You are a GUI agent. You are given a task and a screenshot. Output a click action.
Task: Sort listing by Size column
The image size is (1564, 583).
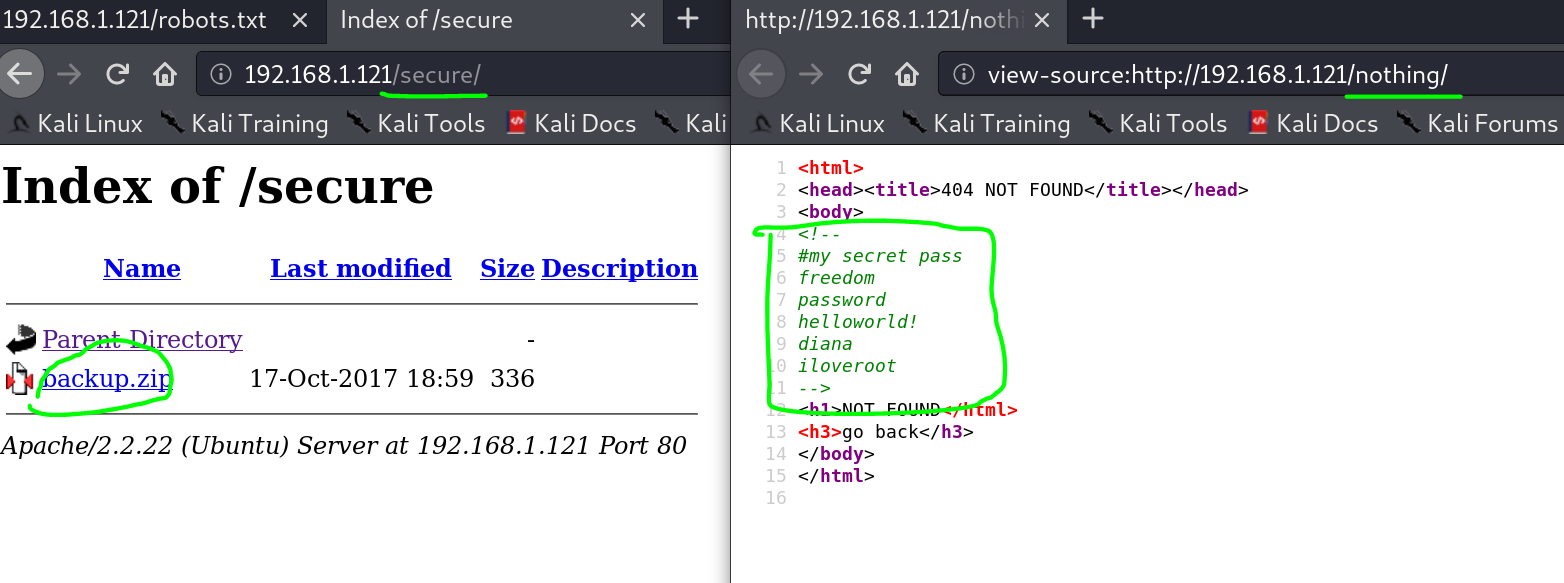pyautogui.click(x=507, y=268)
